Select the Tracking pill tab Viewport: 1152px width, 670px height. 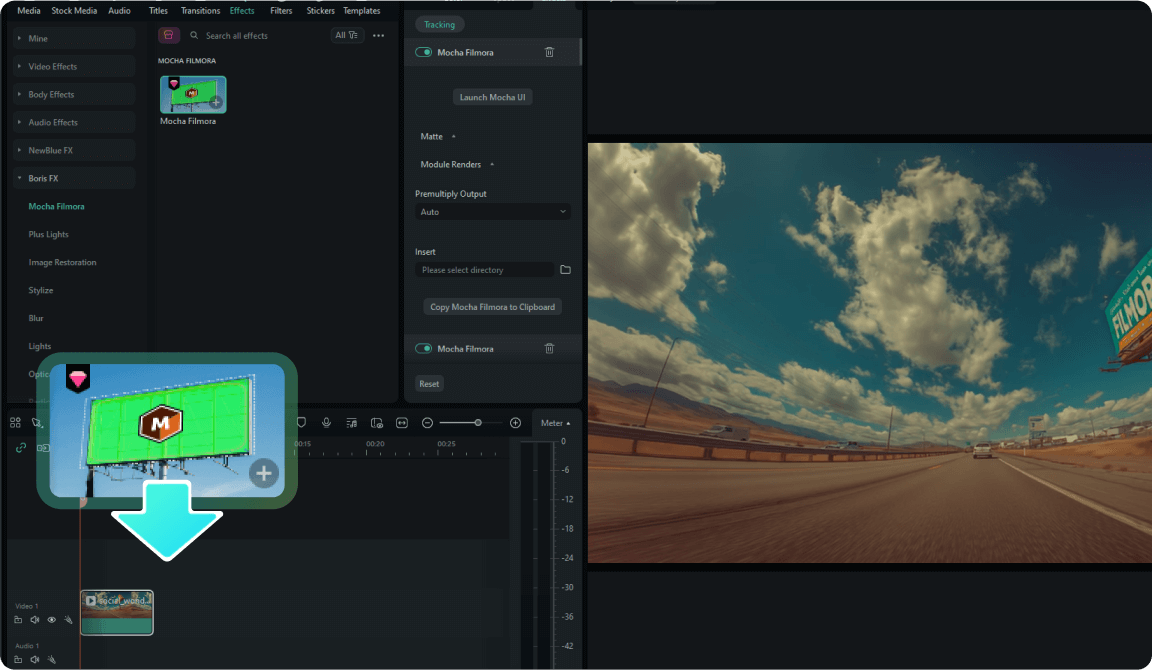tap(439, 24)
